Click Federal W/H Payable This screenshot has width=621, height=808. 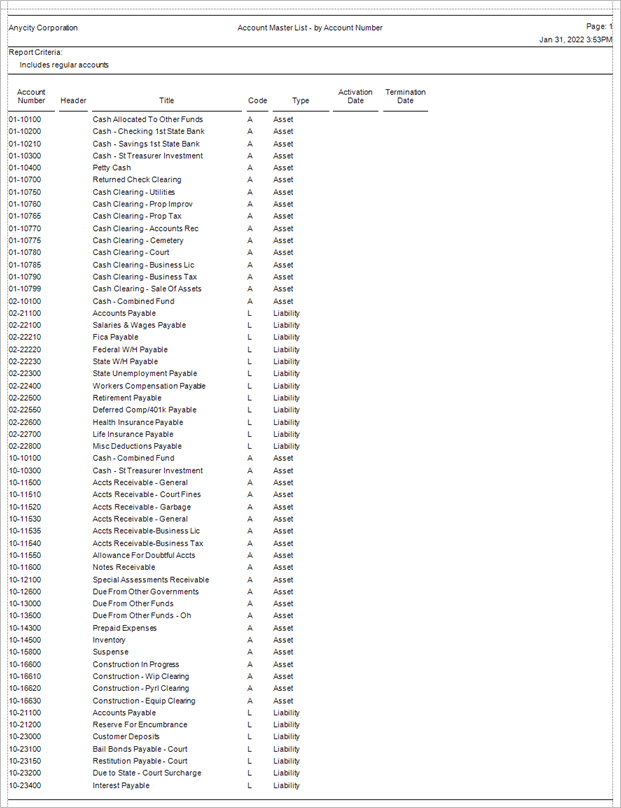(x=130, y=349)
